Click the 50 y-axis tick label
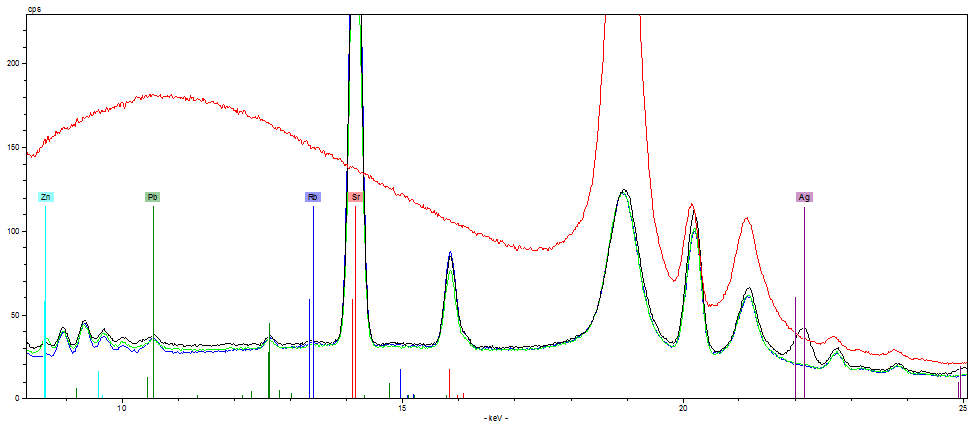This screenshot has width=975, height=425. click(x=17, y=315)
